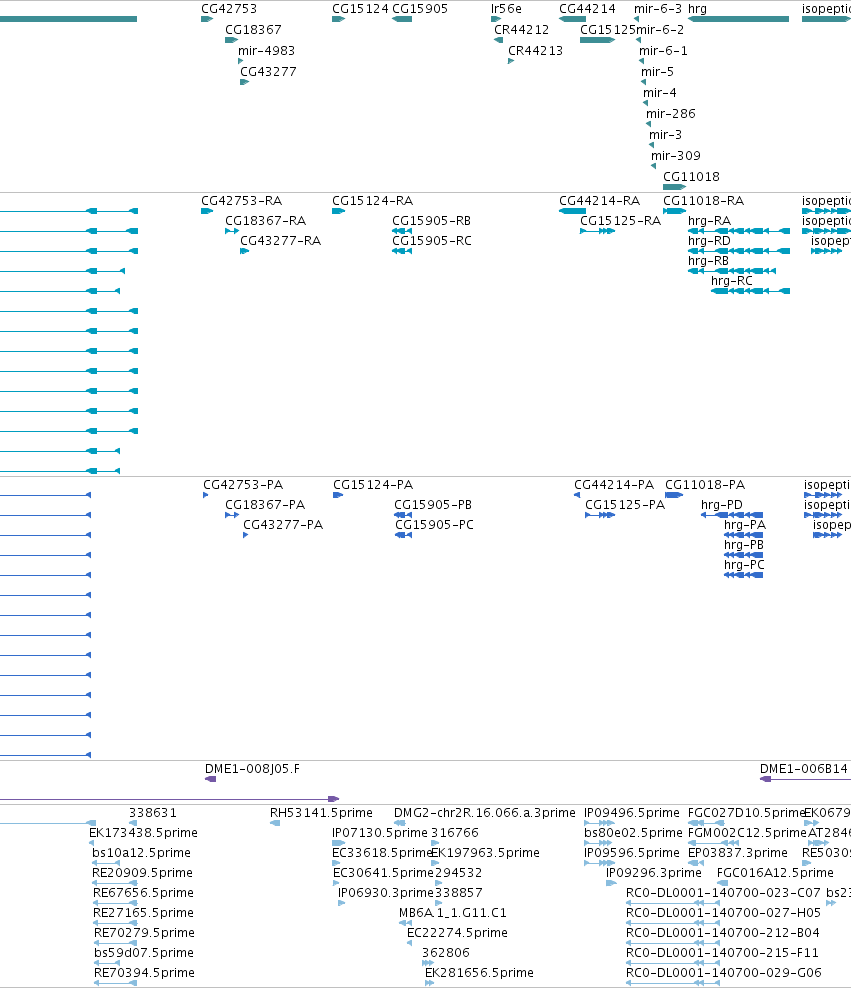The height and width of the screenshot is (988, 851).
Task: Select the IP09496.5prime EST label
Action: (x=632, y=813)
